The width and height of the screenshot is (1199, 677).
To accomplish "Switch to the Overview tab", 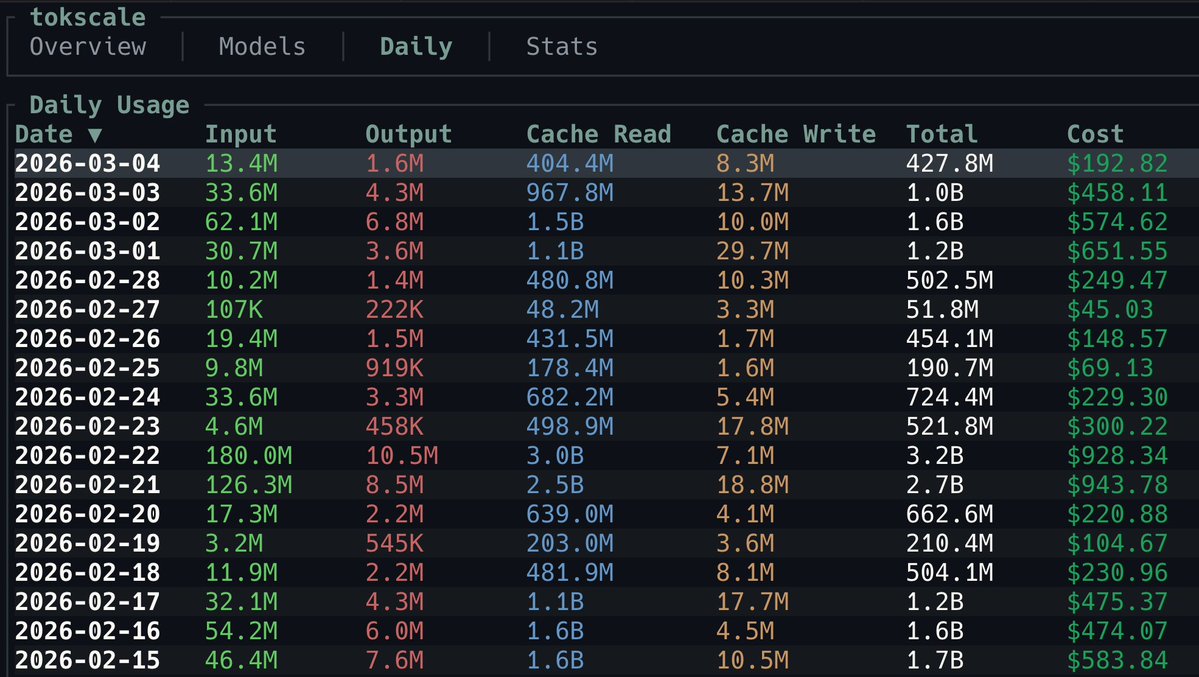I will (88, 47).
